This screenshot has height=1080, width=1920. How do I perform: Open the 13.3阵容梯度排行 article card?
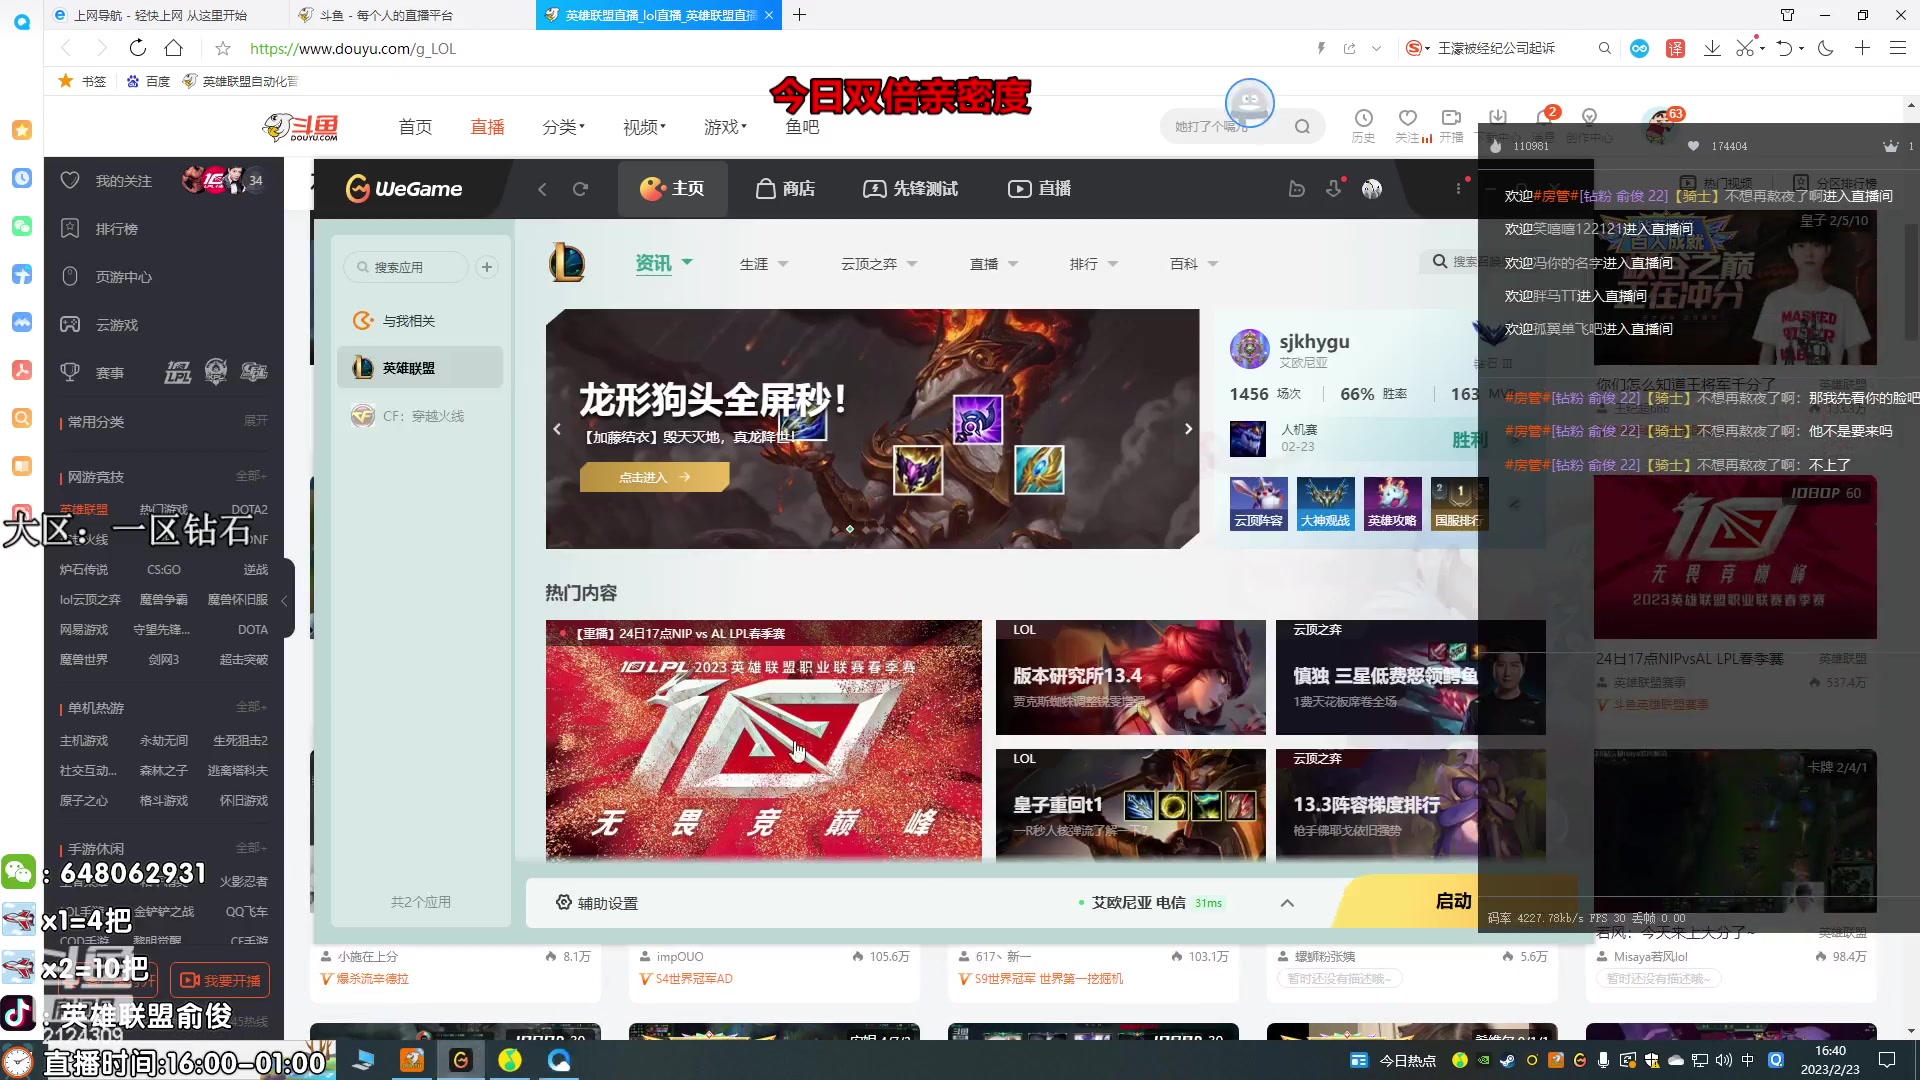click(x=1410, y=805)
